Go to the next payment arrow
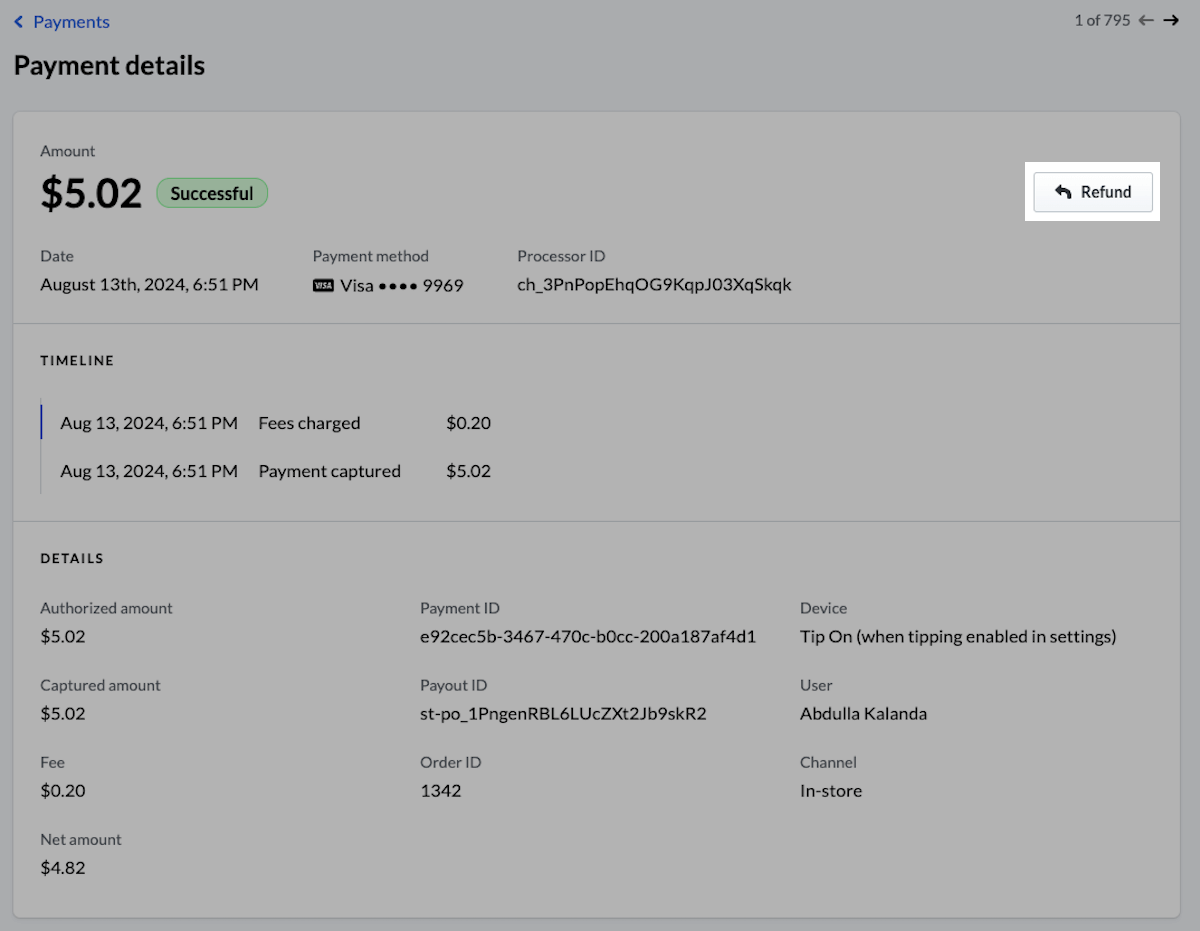Viewport: 1200px width, 931px height. (x=1171, y=20)
